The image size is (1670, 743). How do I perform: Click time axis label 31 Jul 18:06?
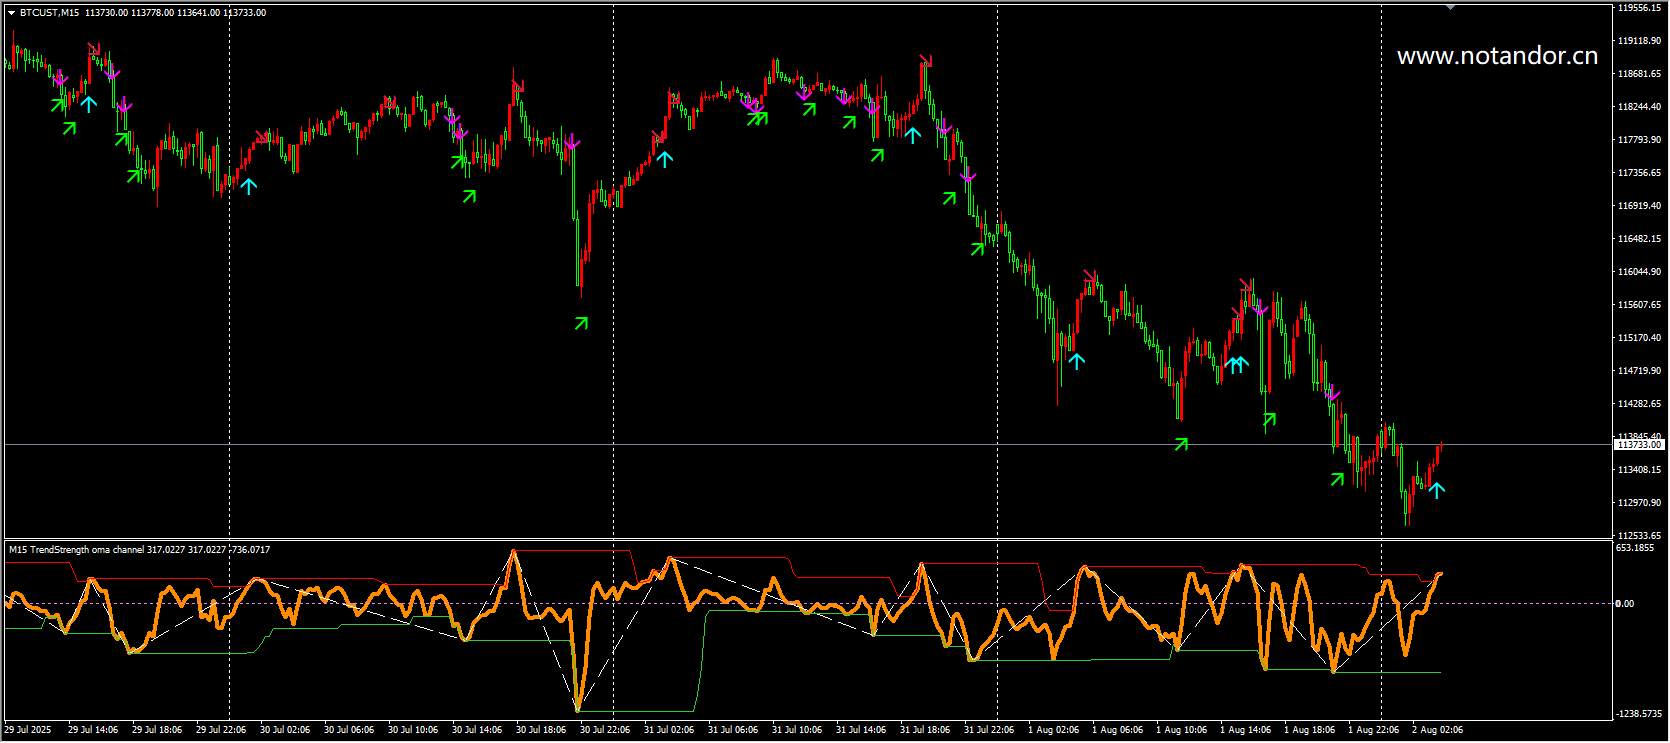[925, 730]
